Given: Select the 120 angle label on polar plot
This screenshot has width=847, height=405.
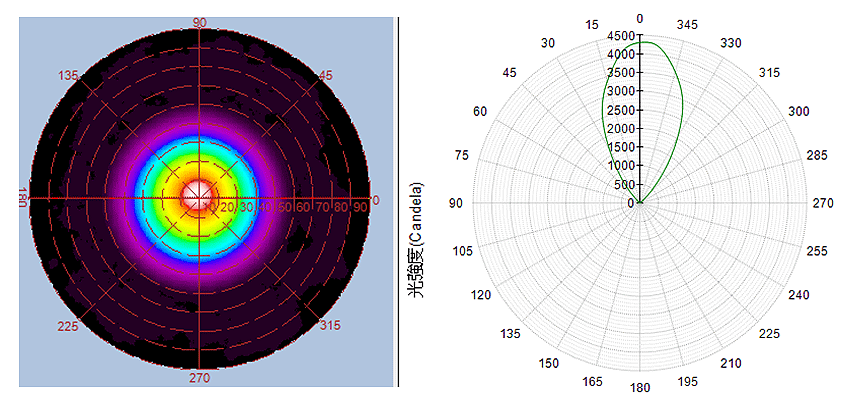Looking at the screenshot, I should [x=480, y=295].
